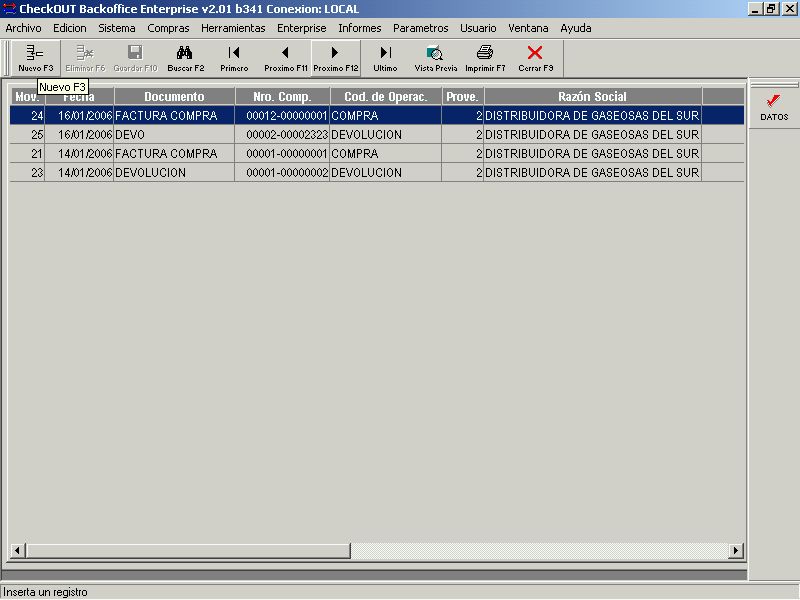Open the Archivo menu
800x600 pixels.
point(23,28)
